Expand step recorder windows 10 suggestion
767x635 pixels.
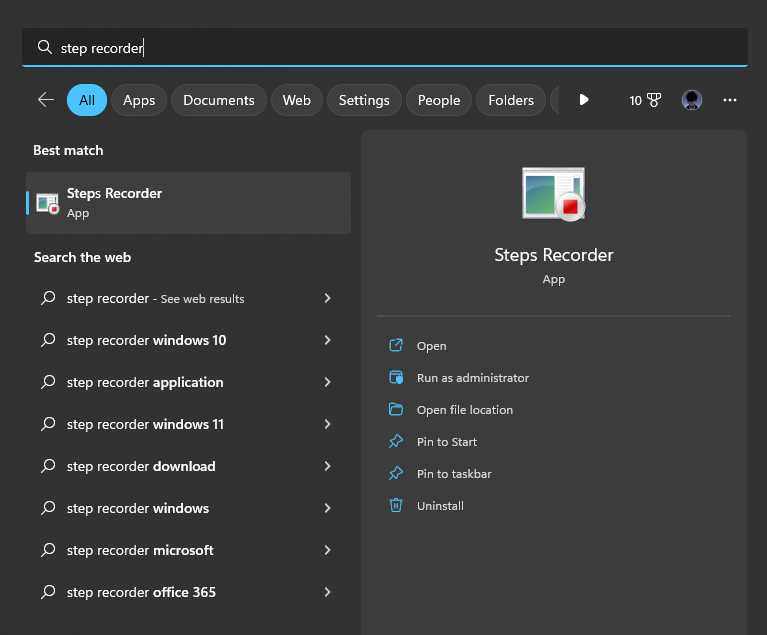coord(327,340)
